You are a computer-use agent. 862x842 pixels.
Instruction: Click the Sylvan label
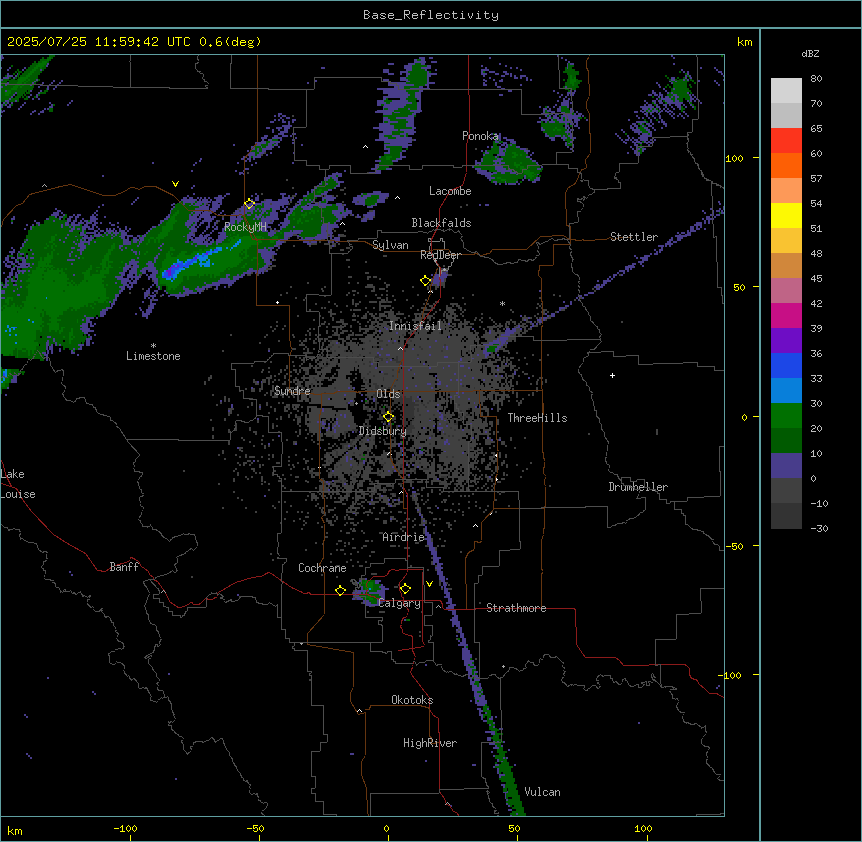(390, 245)
